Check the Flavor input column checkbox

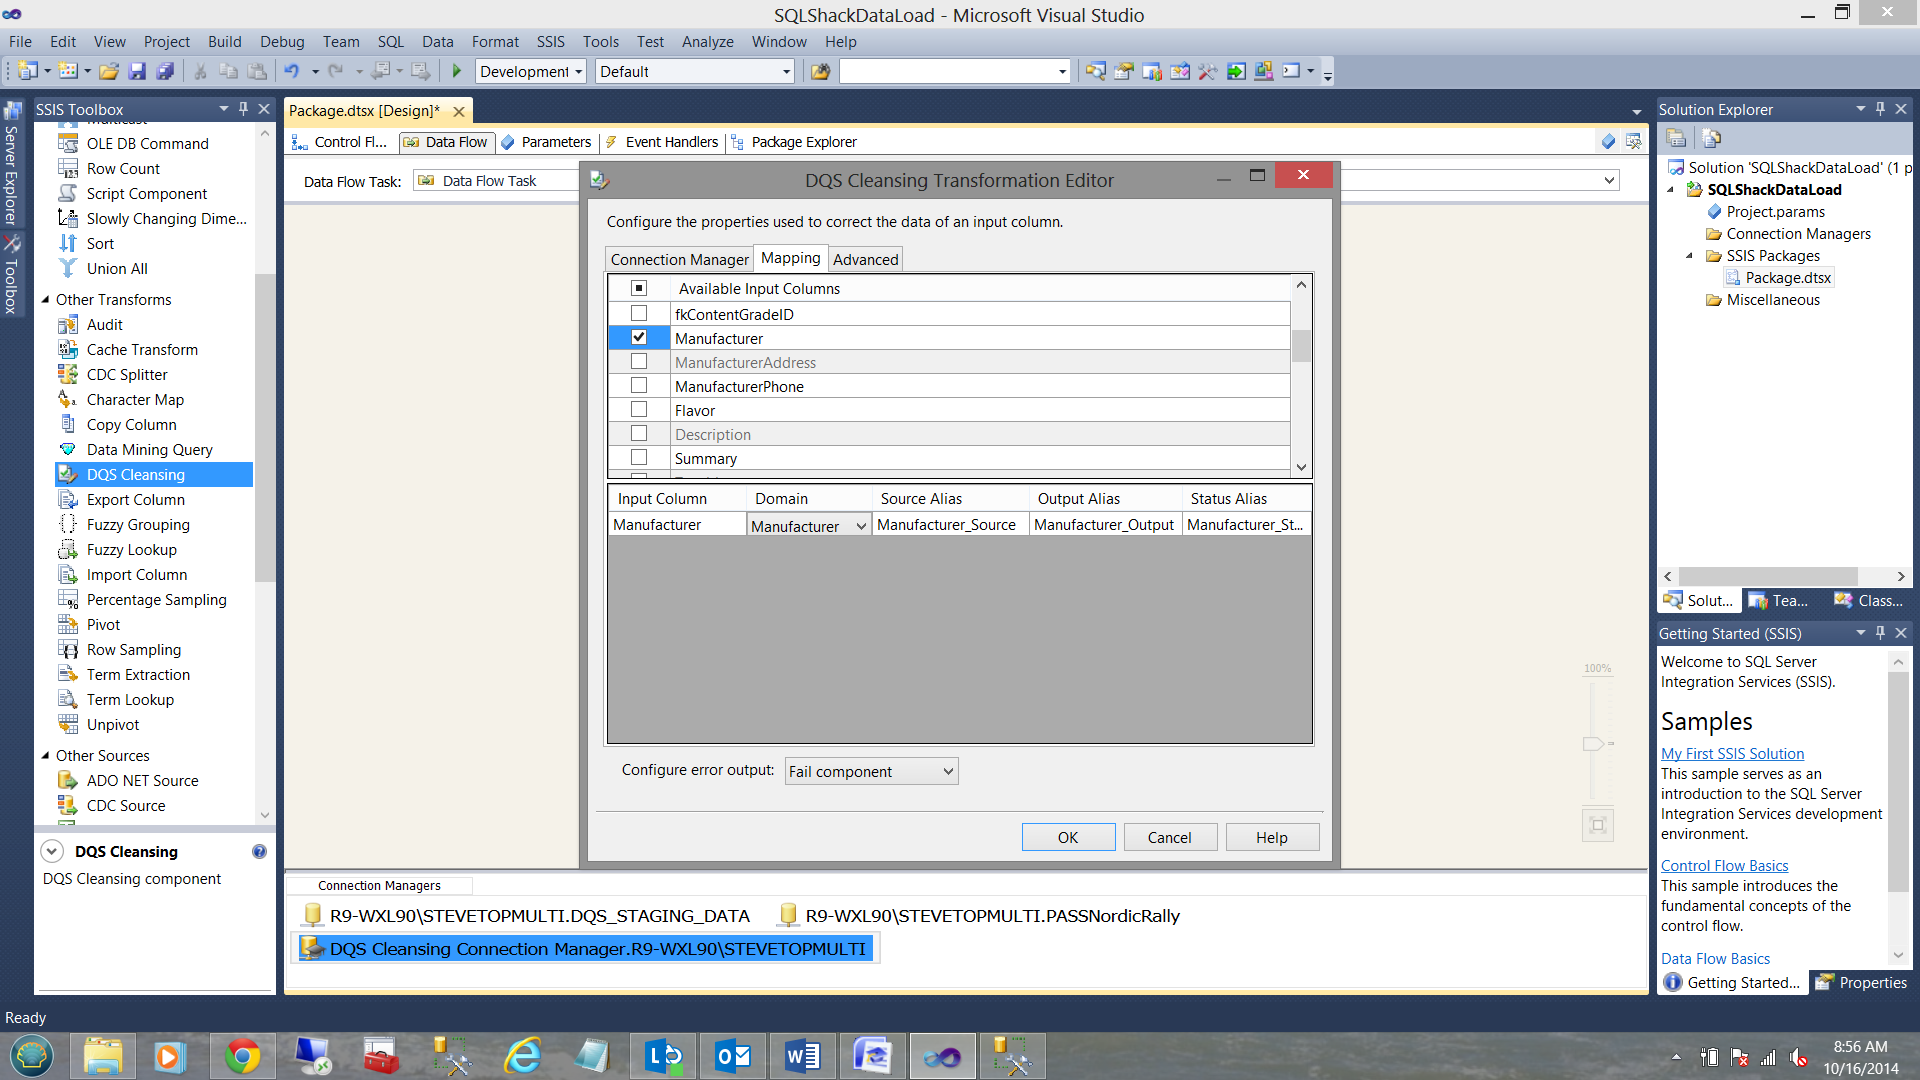click(x=639, y=410)
